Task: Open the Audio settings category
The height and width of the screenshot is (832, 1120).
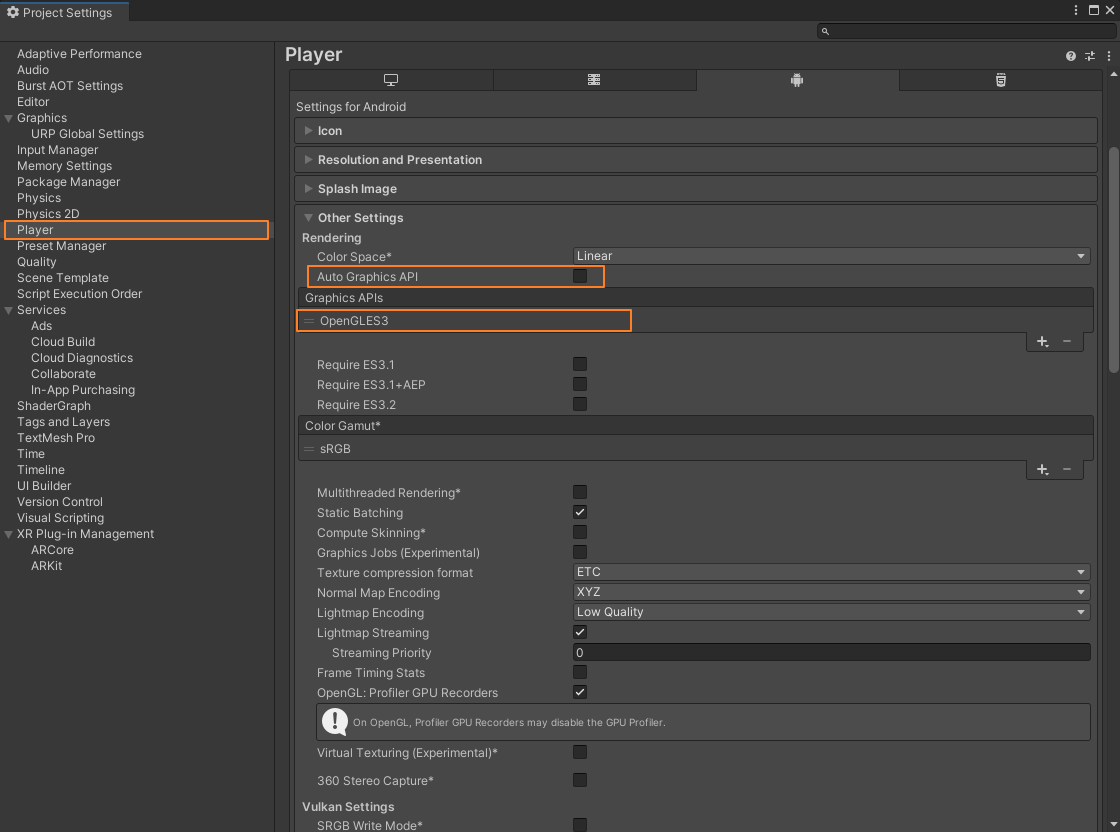Action: pyautogui.click(x=33, y=70)
